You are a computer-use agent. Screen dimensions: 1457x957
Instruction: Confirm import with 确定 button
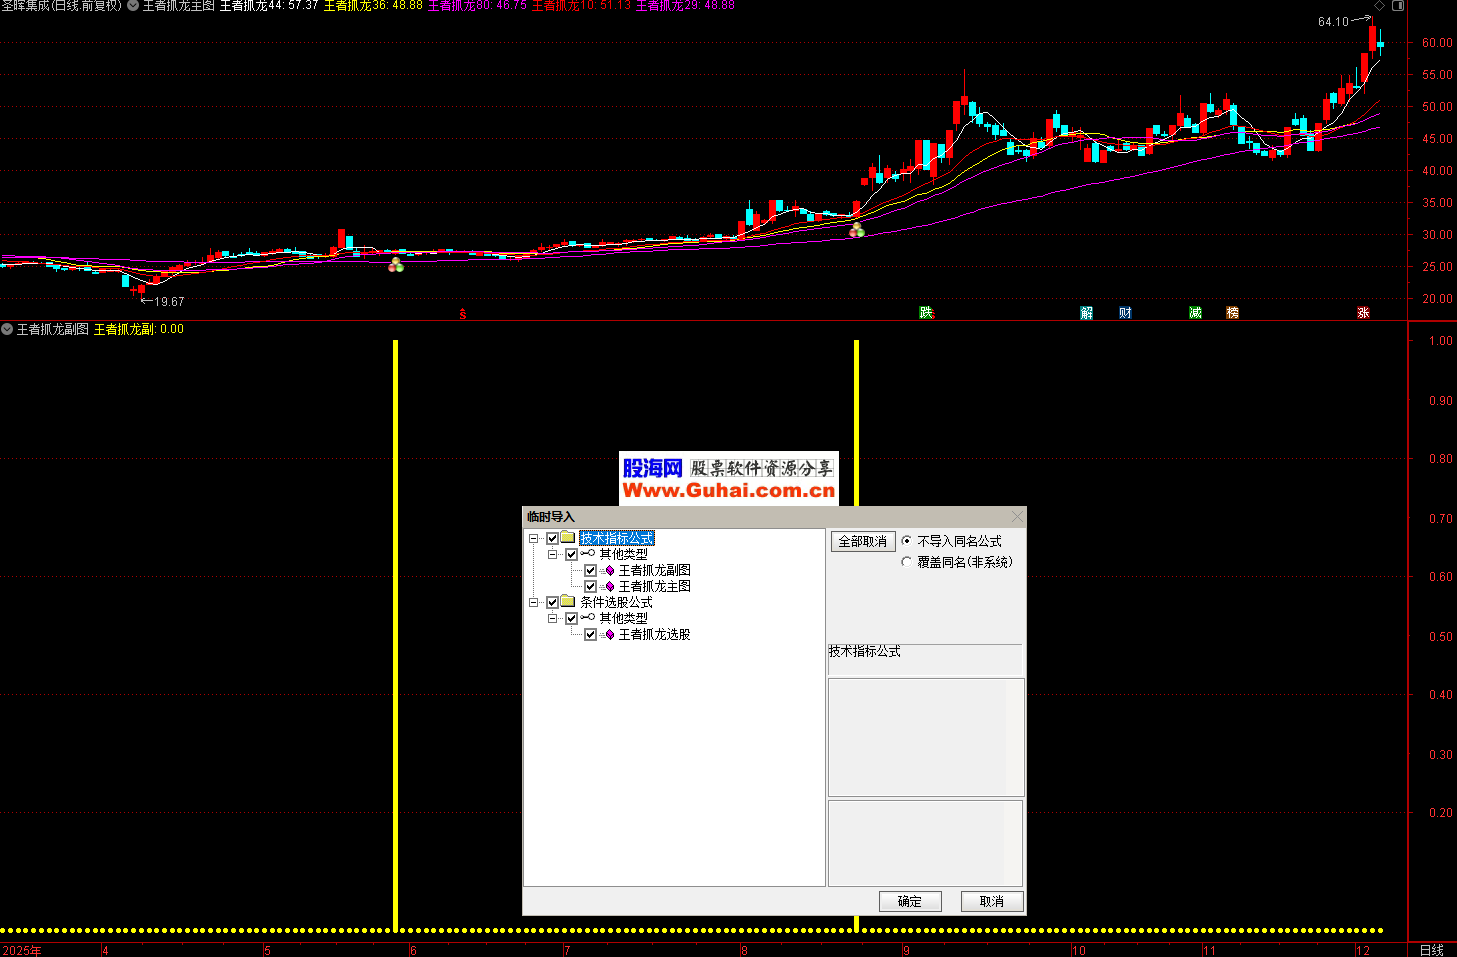[910, 901]
